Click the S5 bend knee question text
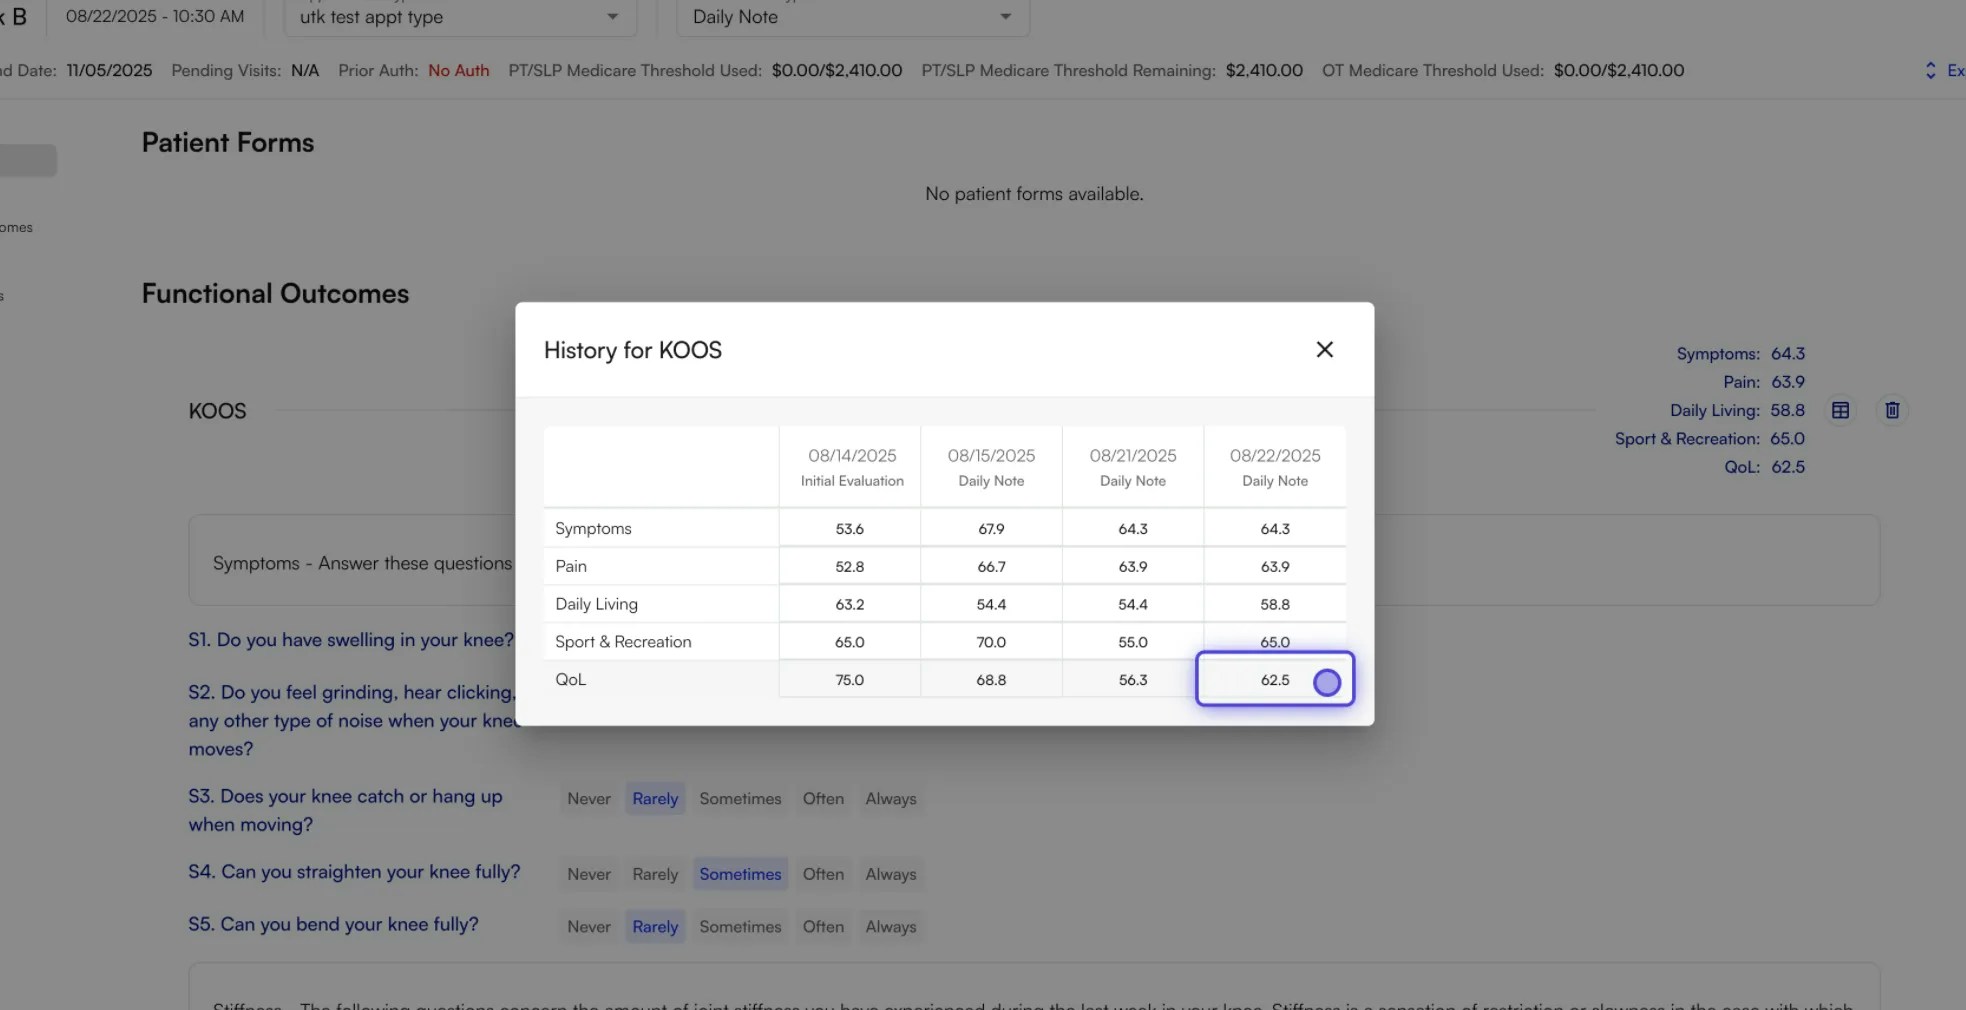 click(x=333, y=924)
